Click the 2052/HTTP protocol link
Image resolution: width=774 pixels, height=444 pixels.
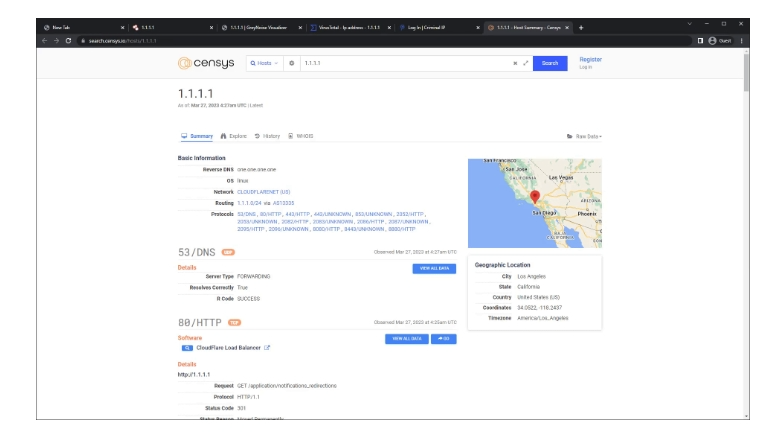(x=410, y=214)
